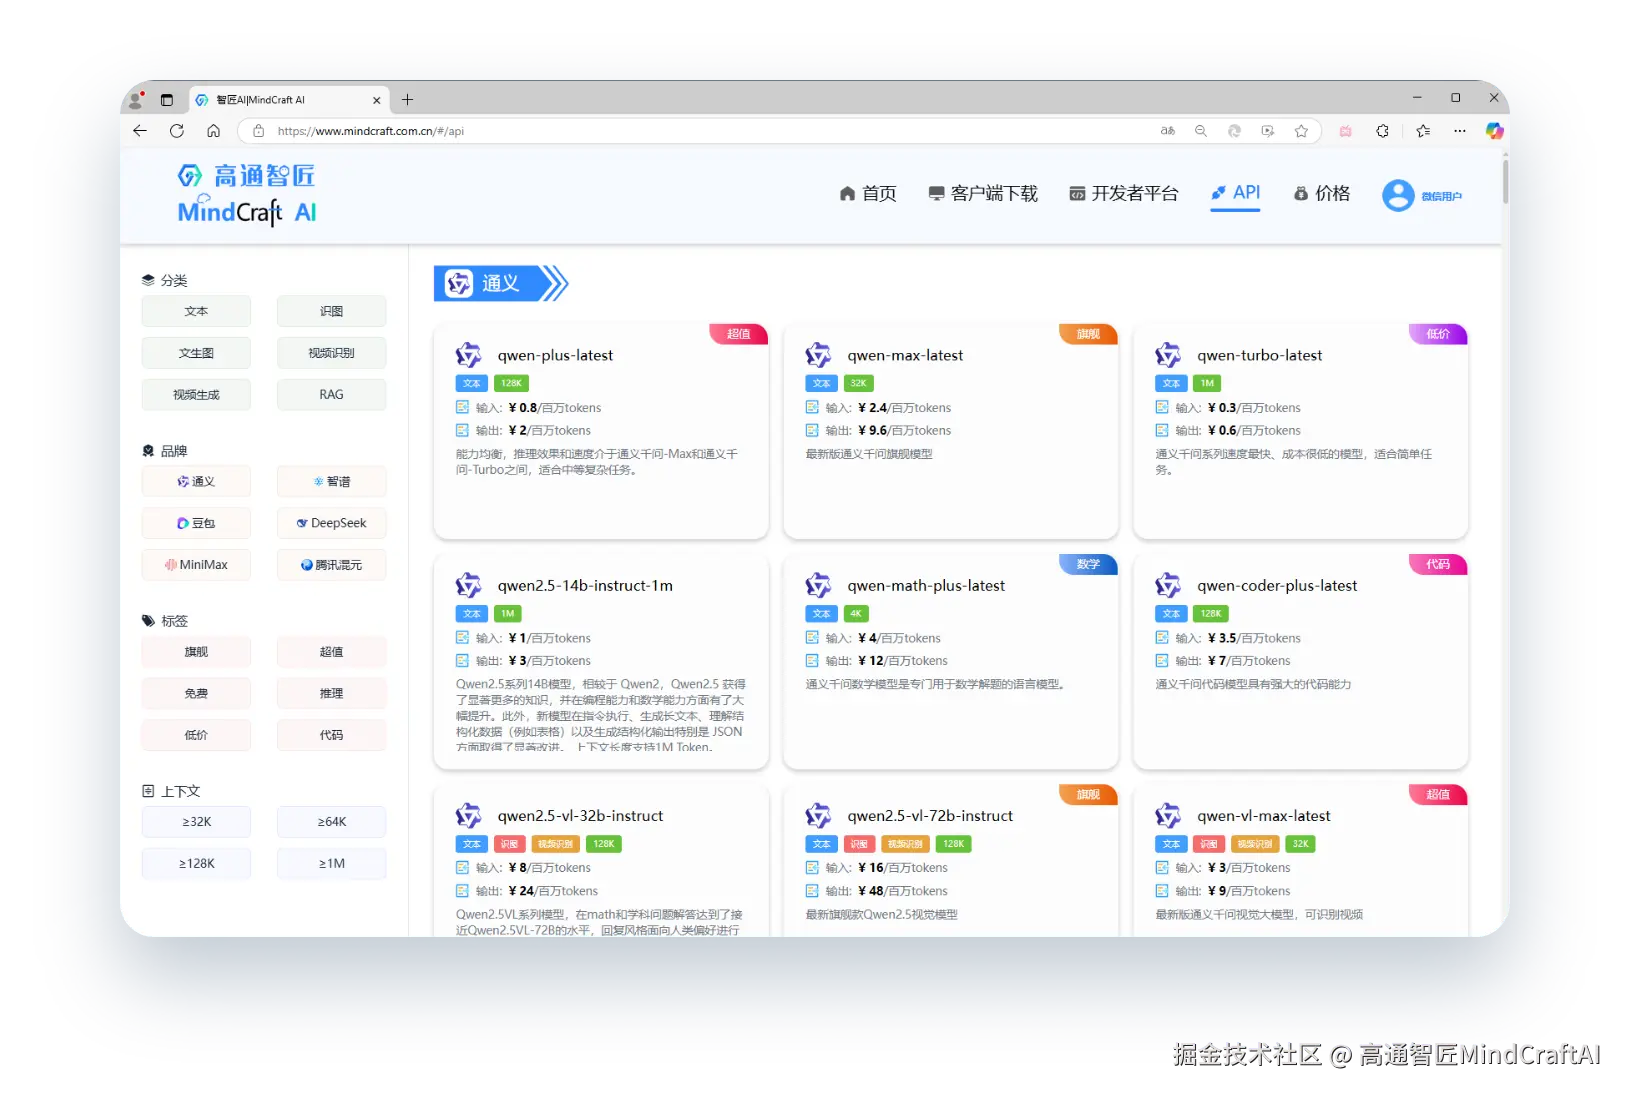The height and width of the screenshot is (1097, 1630).
Task: Click the zoom out magnifier icon in address bar
Action: tap(1201, 131)
